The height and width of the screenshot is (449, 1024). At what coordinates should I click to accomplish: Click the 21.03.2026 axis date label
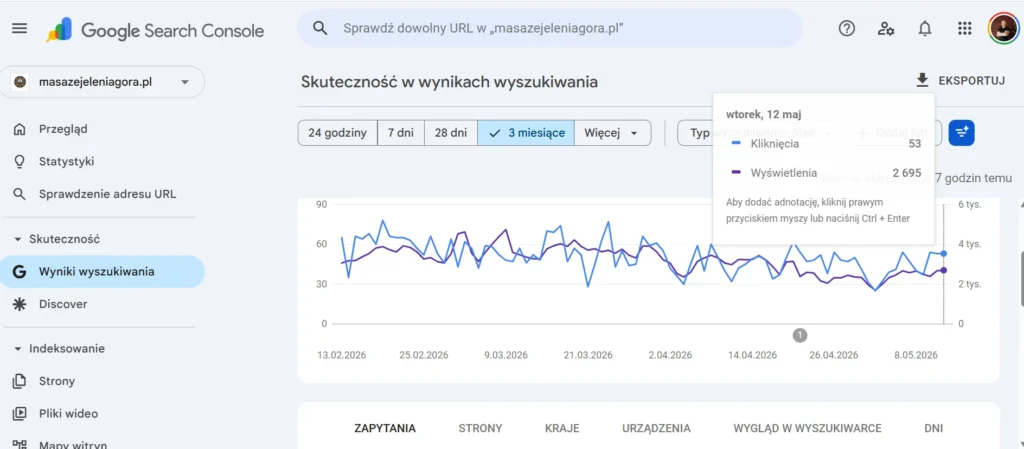[588, 356]
